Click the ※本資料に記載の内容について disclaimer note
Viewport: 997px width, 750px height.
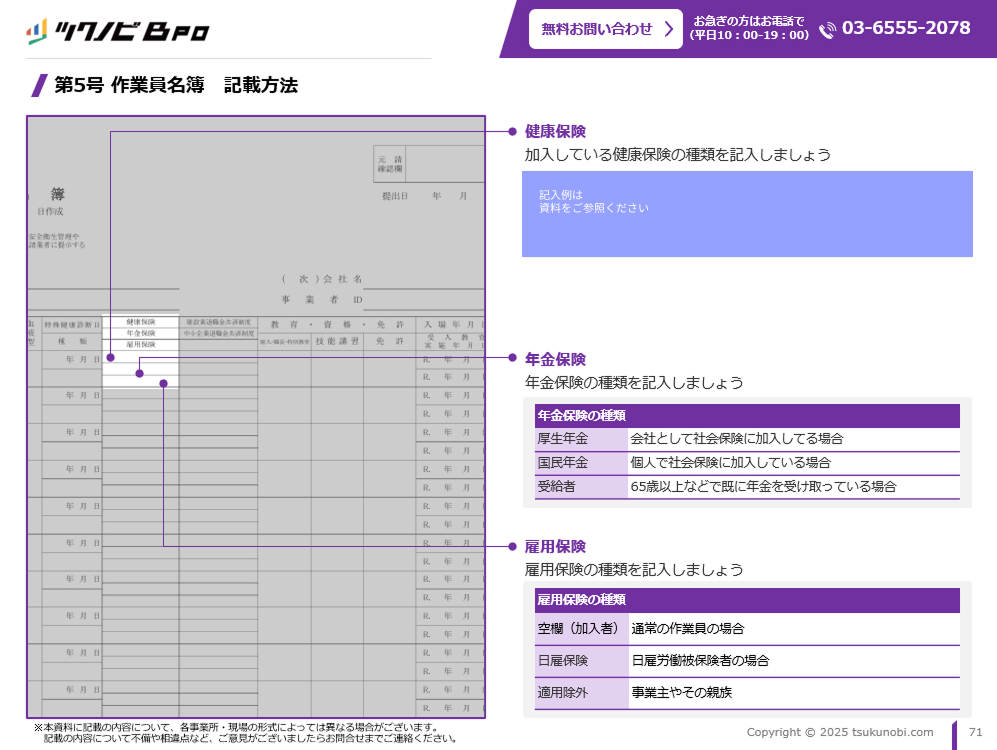[x=245, y=733]
